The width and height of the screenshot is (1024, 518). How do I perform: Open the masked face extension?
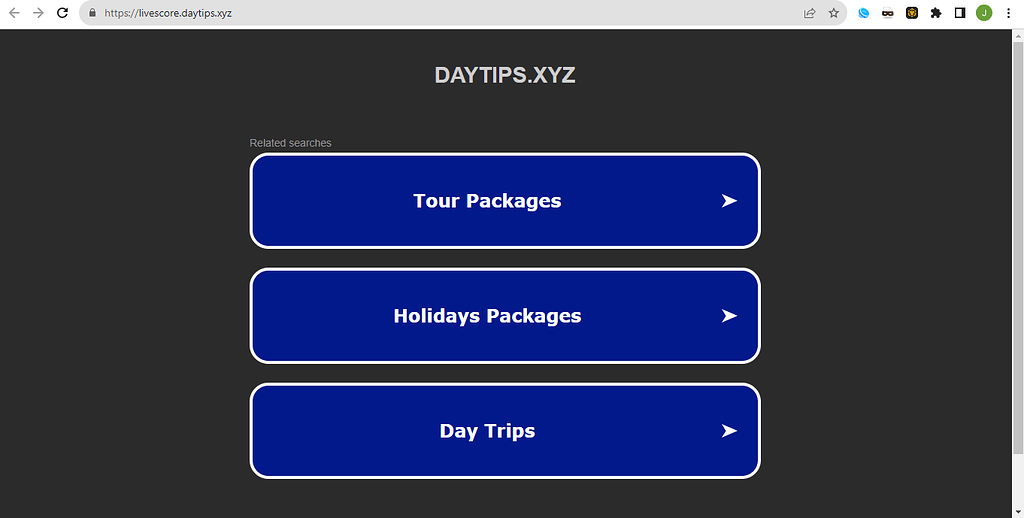point(888,13)
